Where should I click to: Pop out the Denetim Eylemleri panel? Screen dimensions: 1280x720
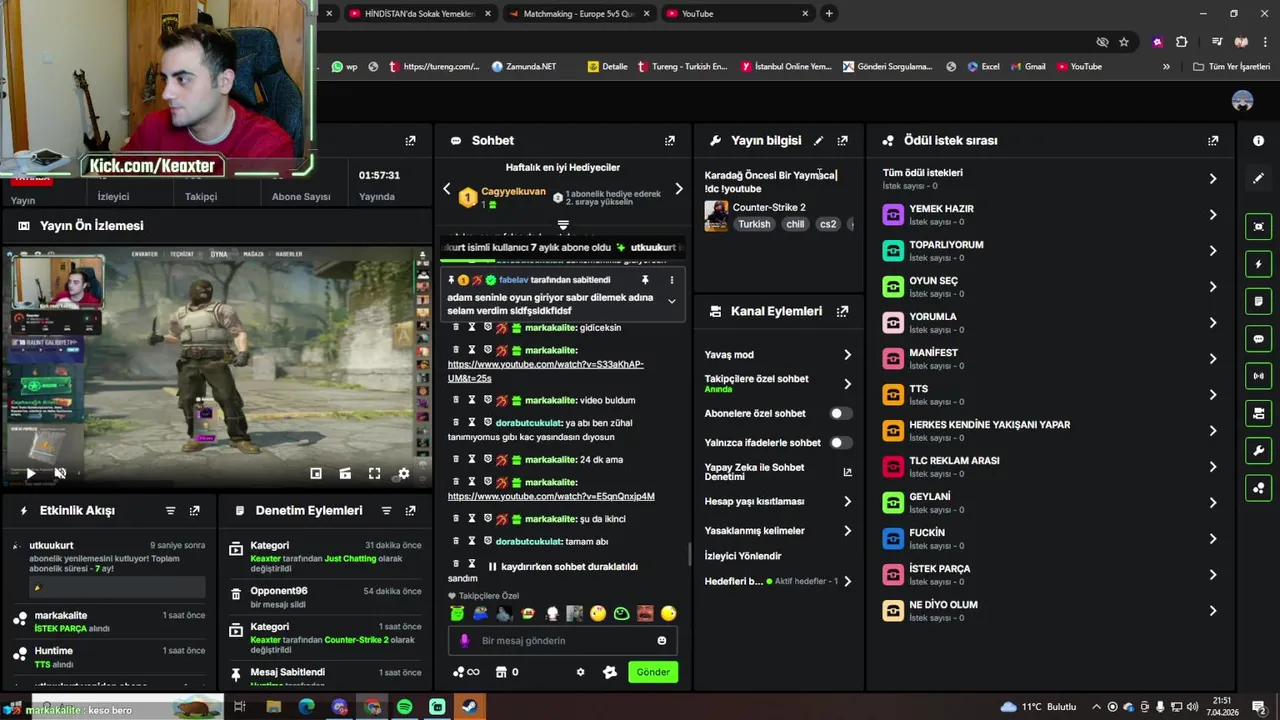410,511
